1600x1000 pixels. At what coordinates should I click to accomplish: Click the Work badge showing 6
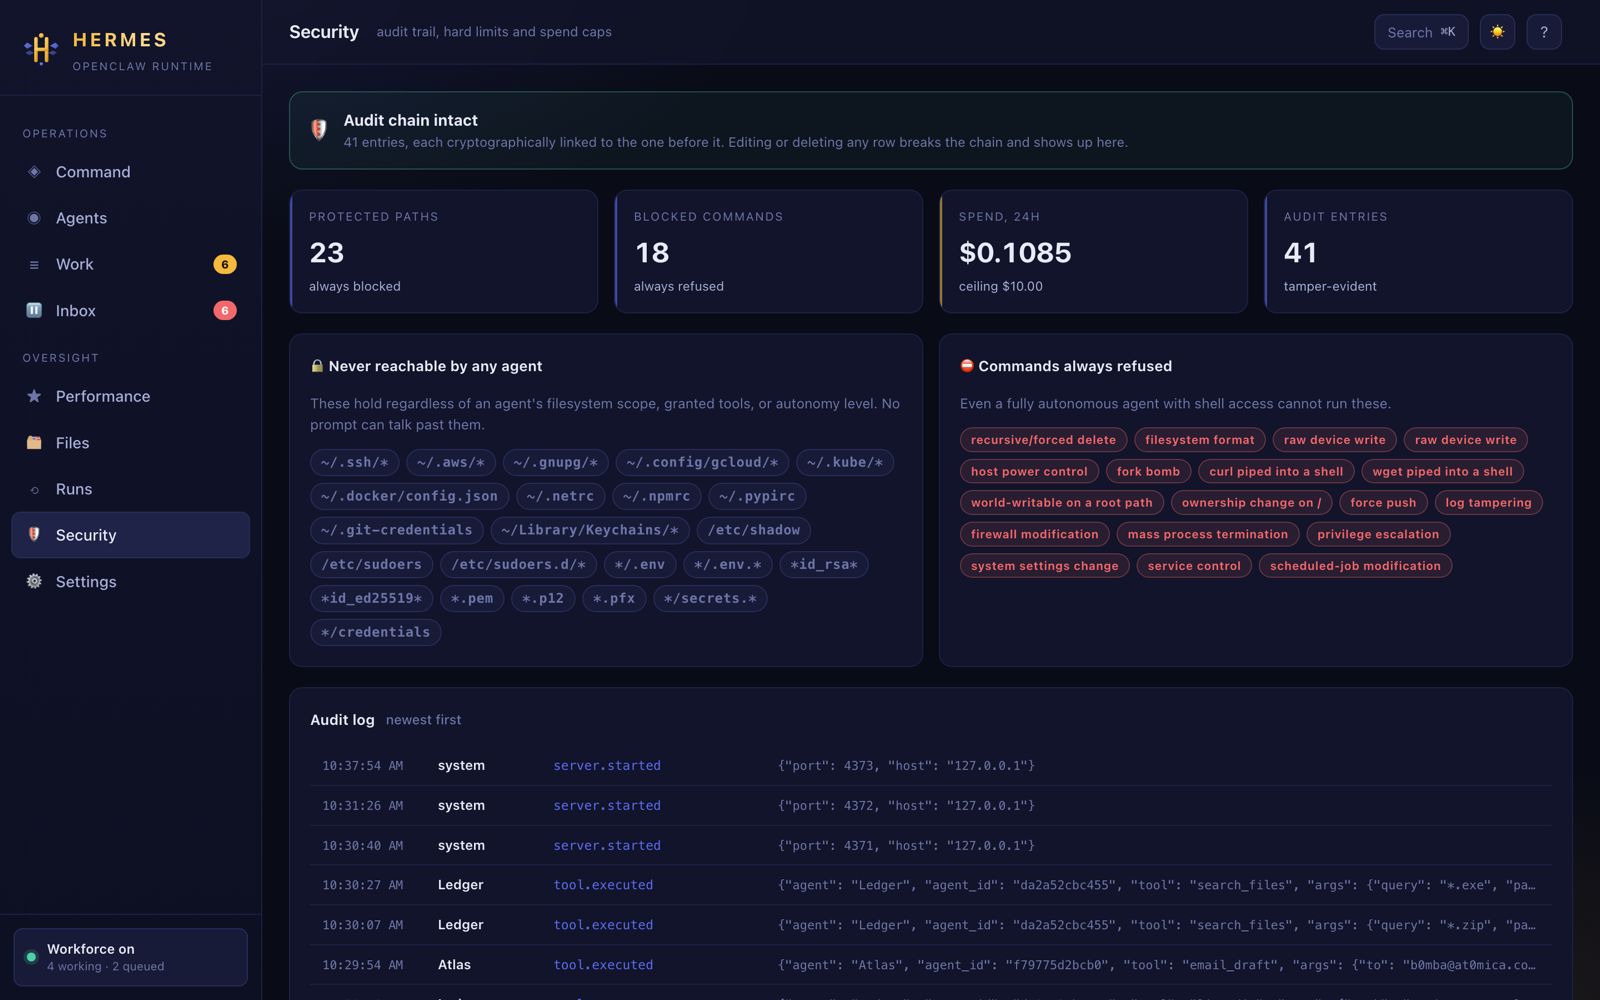(x=225, y=265)
